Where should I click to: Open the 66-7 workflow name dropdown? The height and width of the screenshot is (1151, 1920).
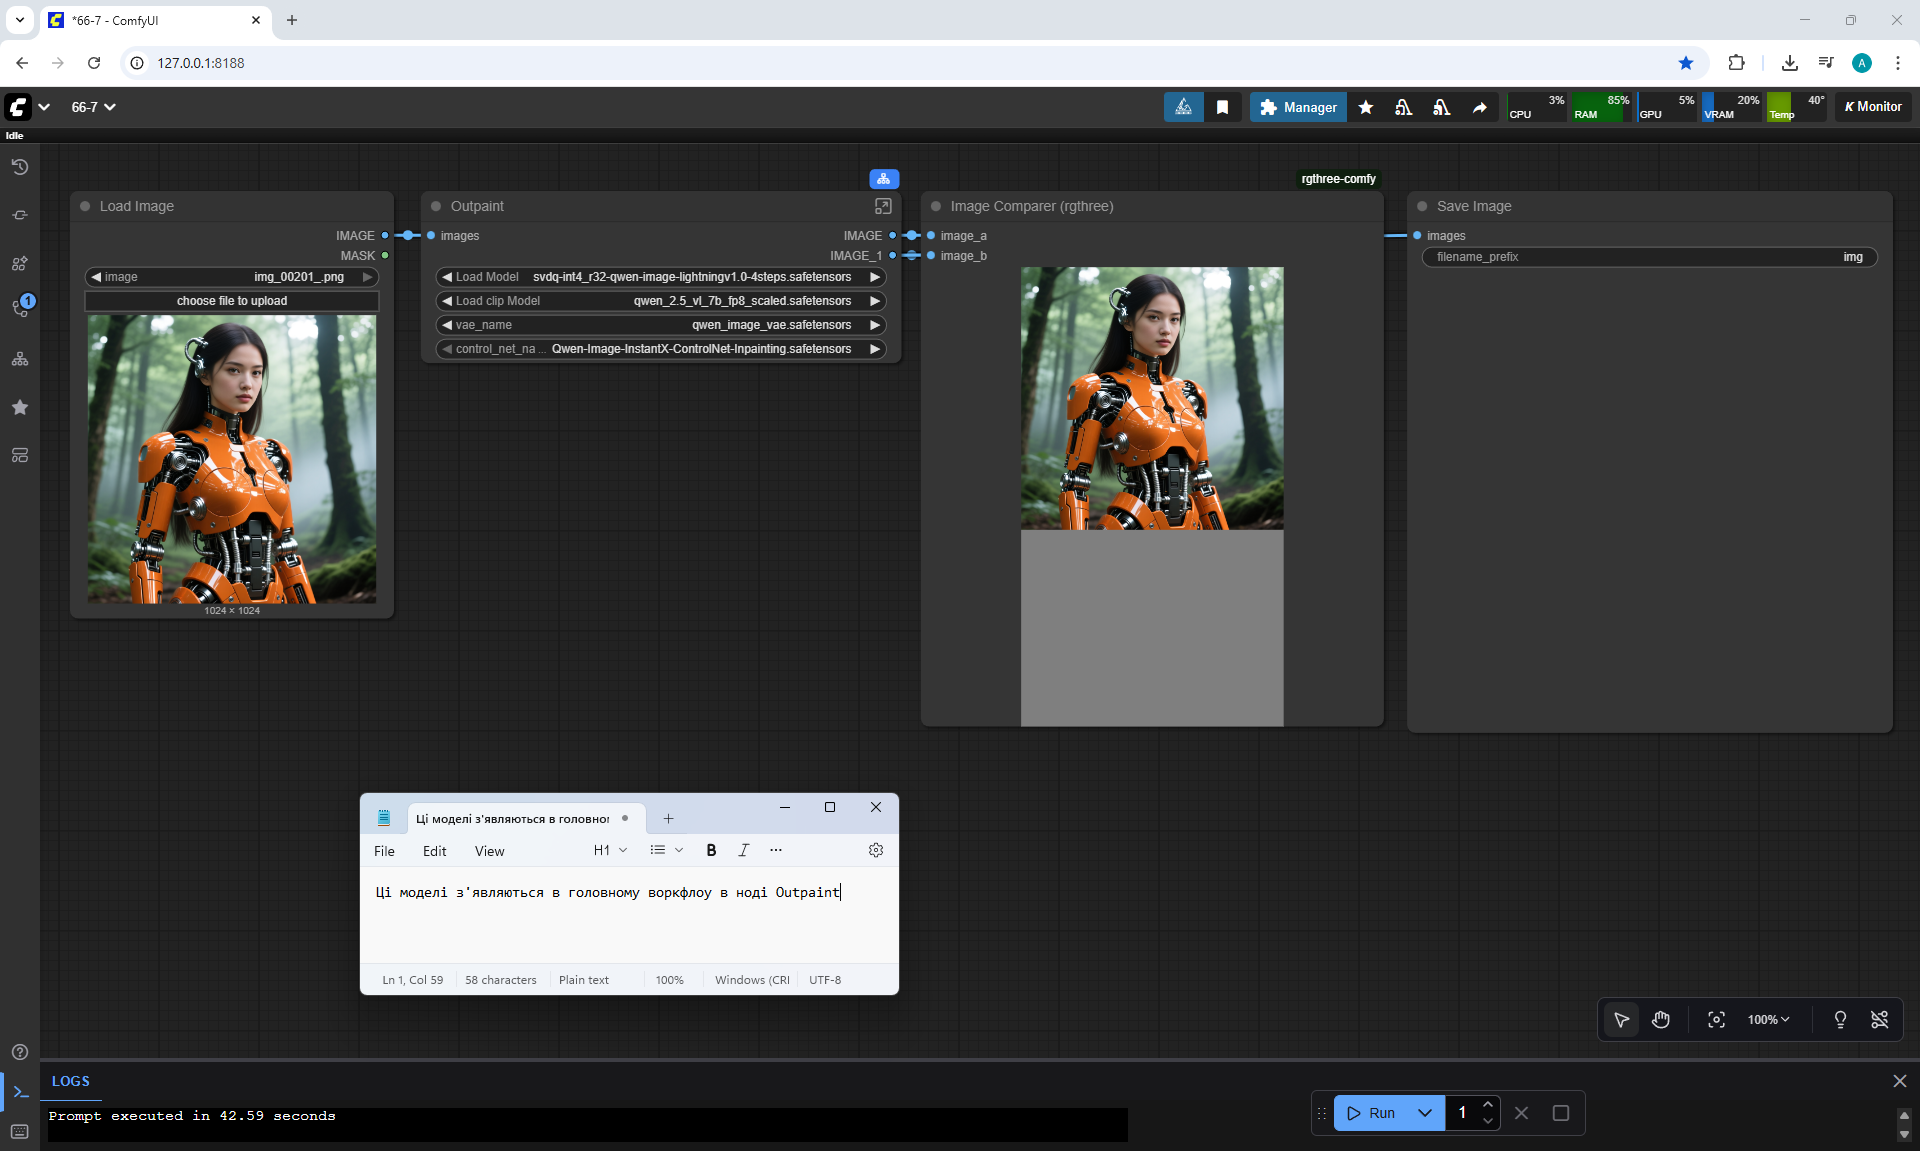point(94,107)
